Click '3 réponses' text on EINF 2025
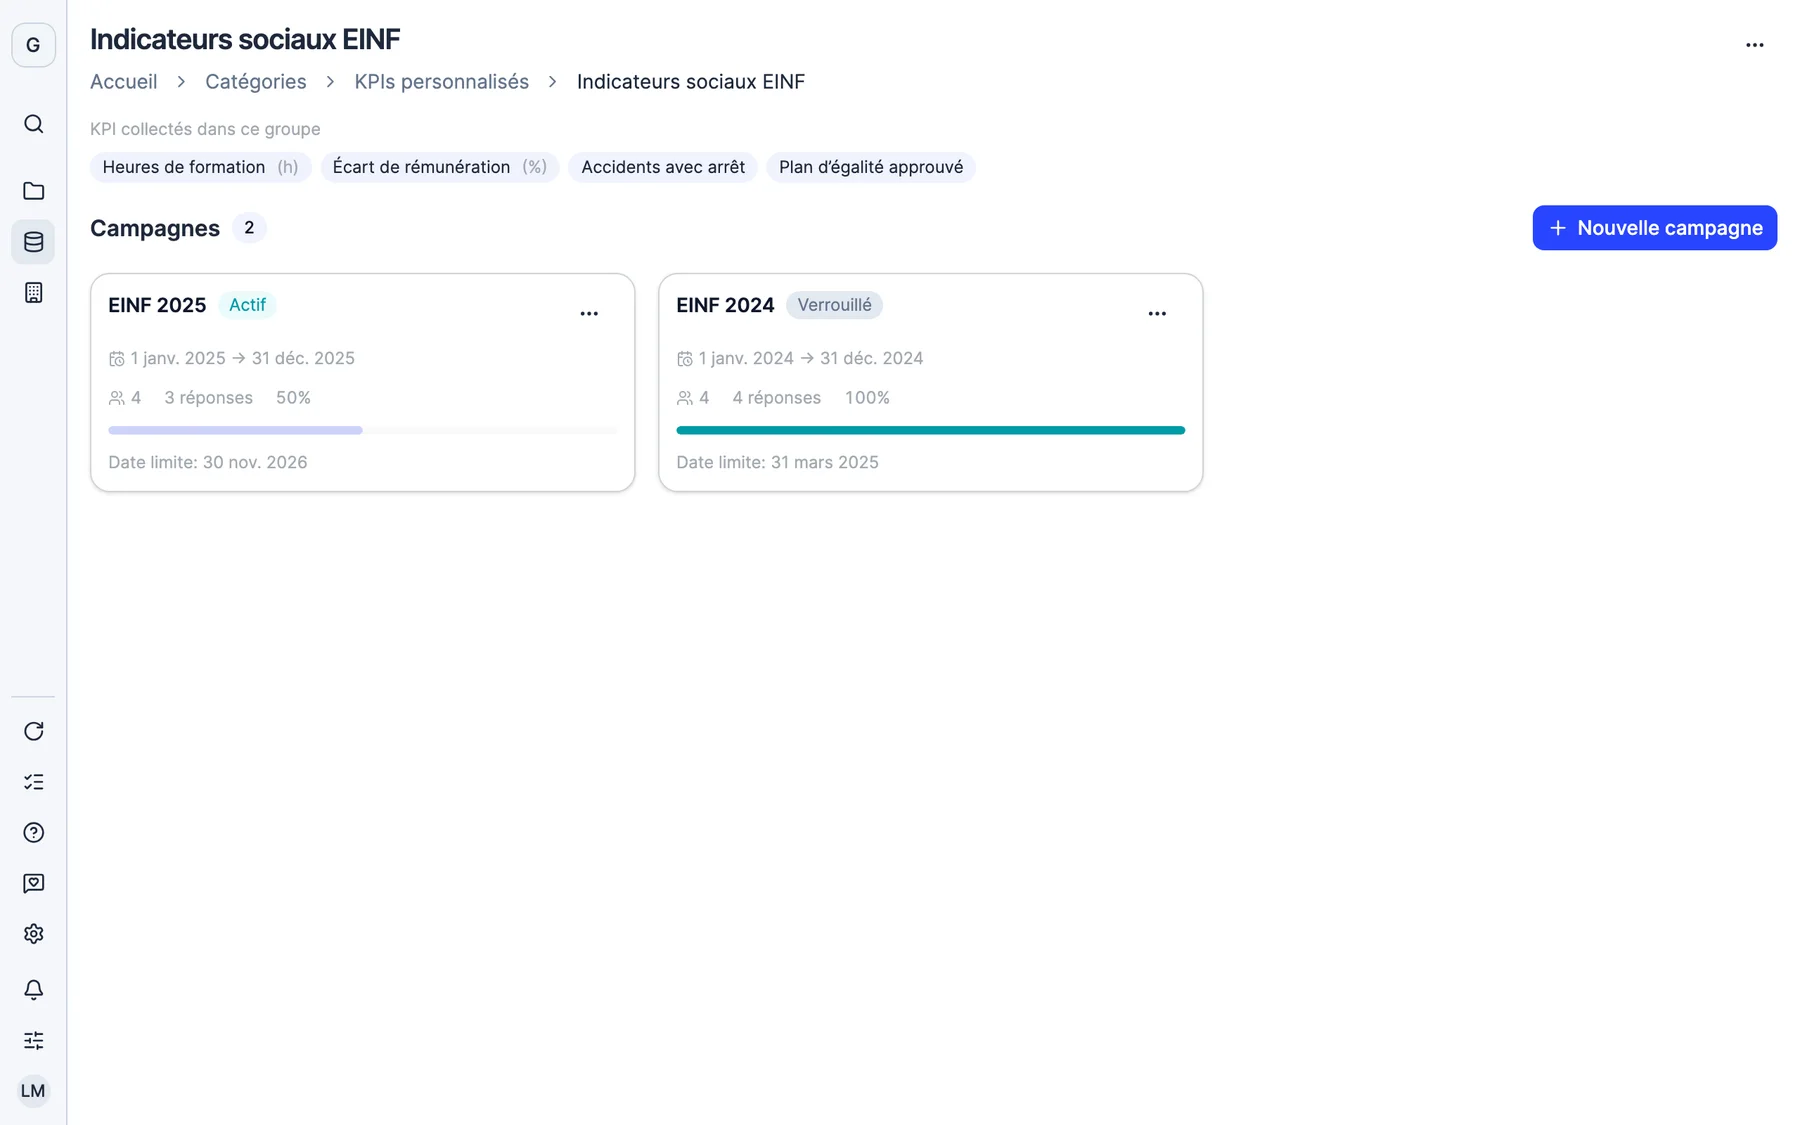Image resolution: width=1800 pixels, height=1125 pixels. (x=208, y=398)
